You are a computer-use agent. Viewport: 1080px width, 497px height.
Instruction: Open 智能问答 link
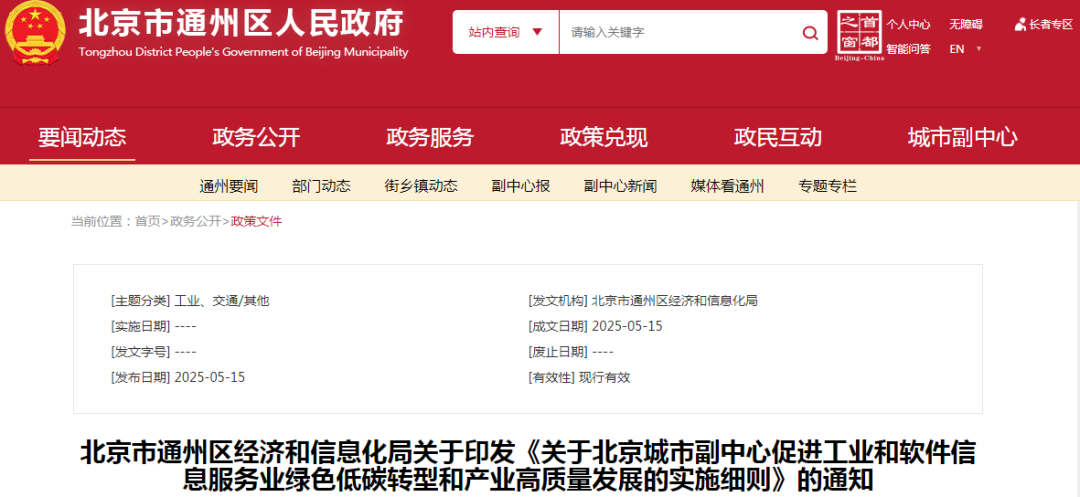(908, 49)
